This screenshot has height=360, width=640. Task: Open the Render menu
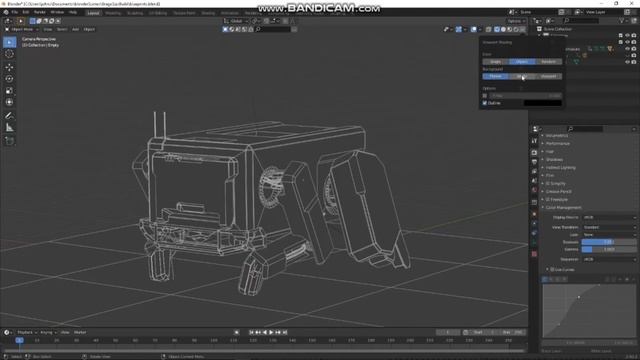point(40,12)
